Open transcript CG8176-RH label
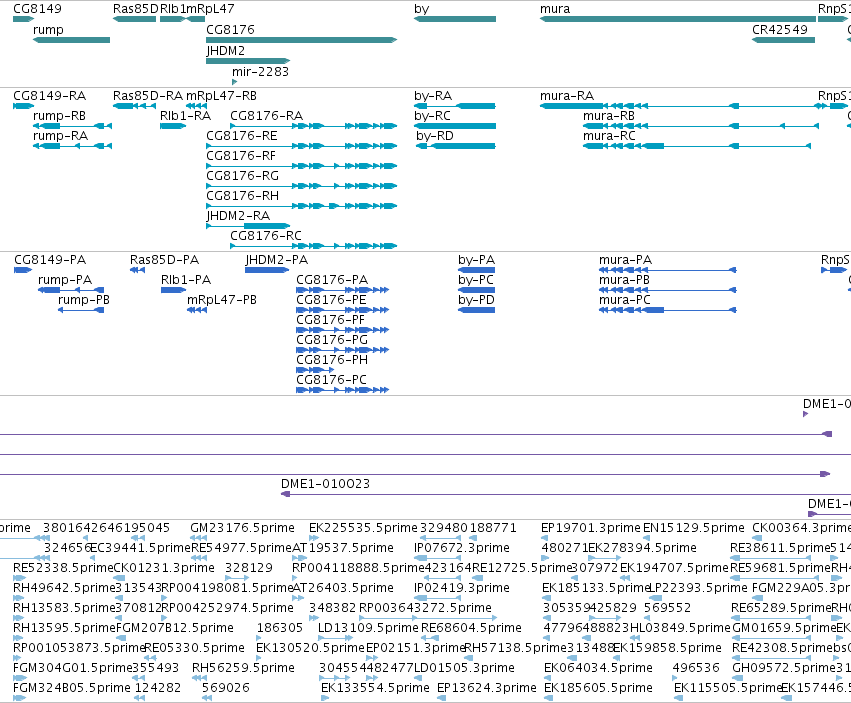Screen dimensions: 851x703 tap(242, 196)
